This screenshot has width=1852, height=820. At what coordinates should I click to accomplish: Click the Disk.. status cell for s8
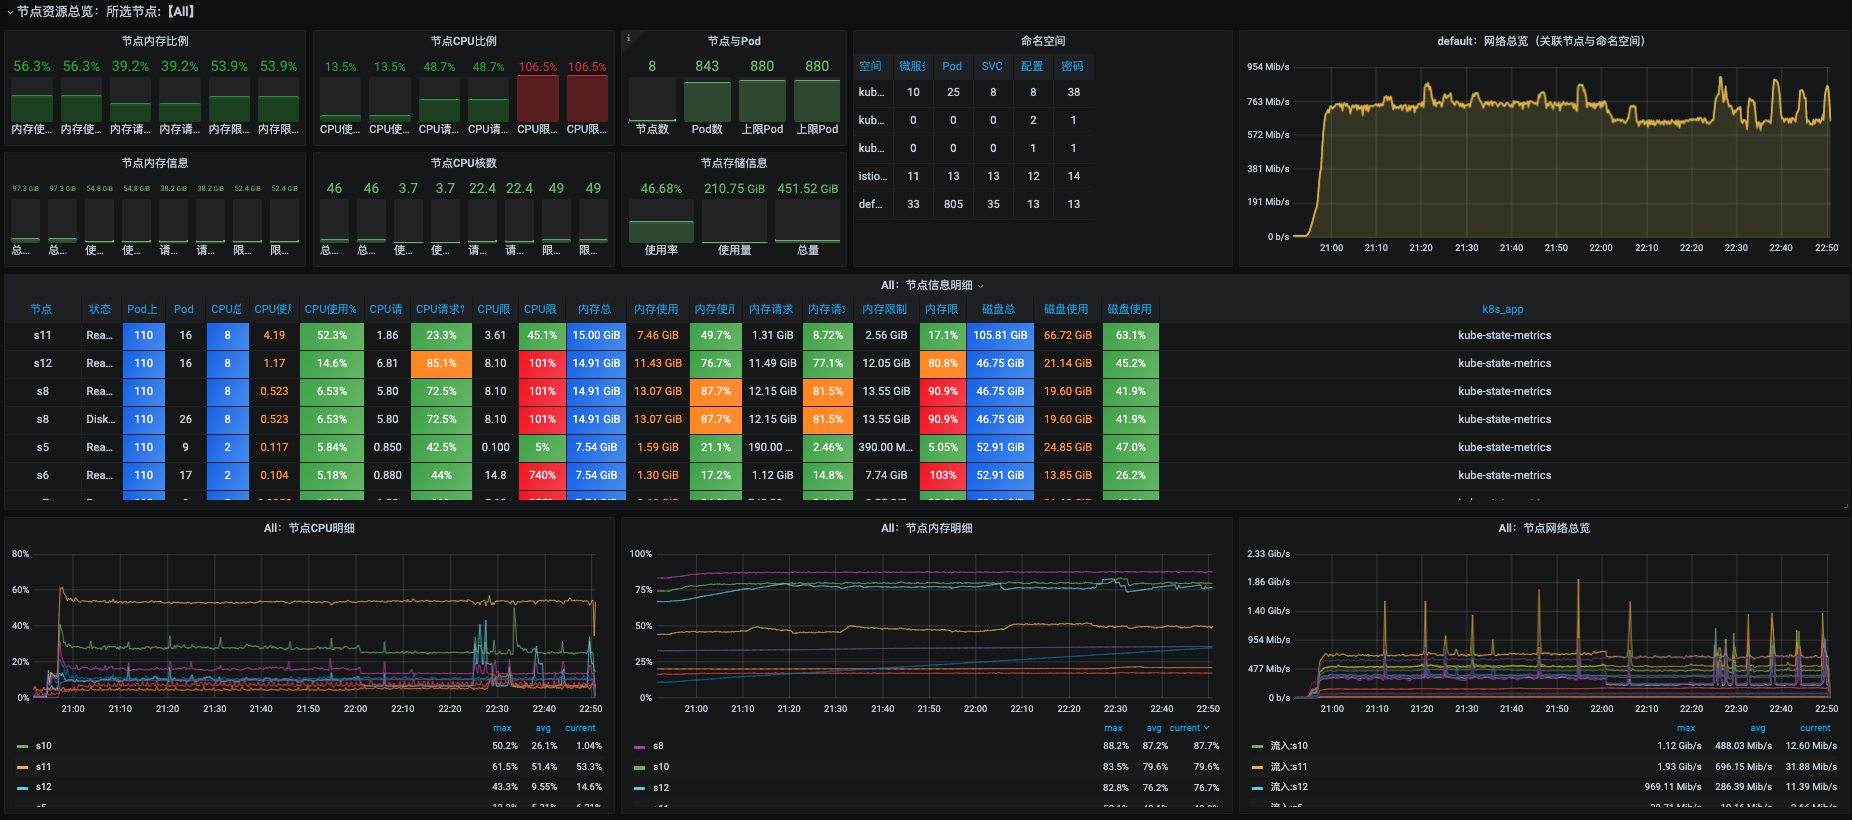(100, 420)
